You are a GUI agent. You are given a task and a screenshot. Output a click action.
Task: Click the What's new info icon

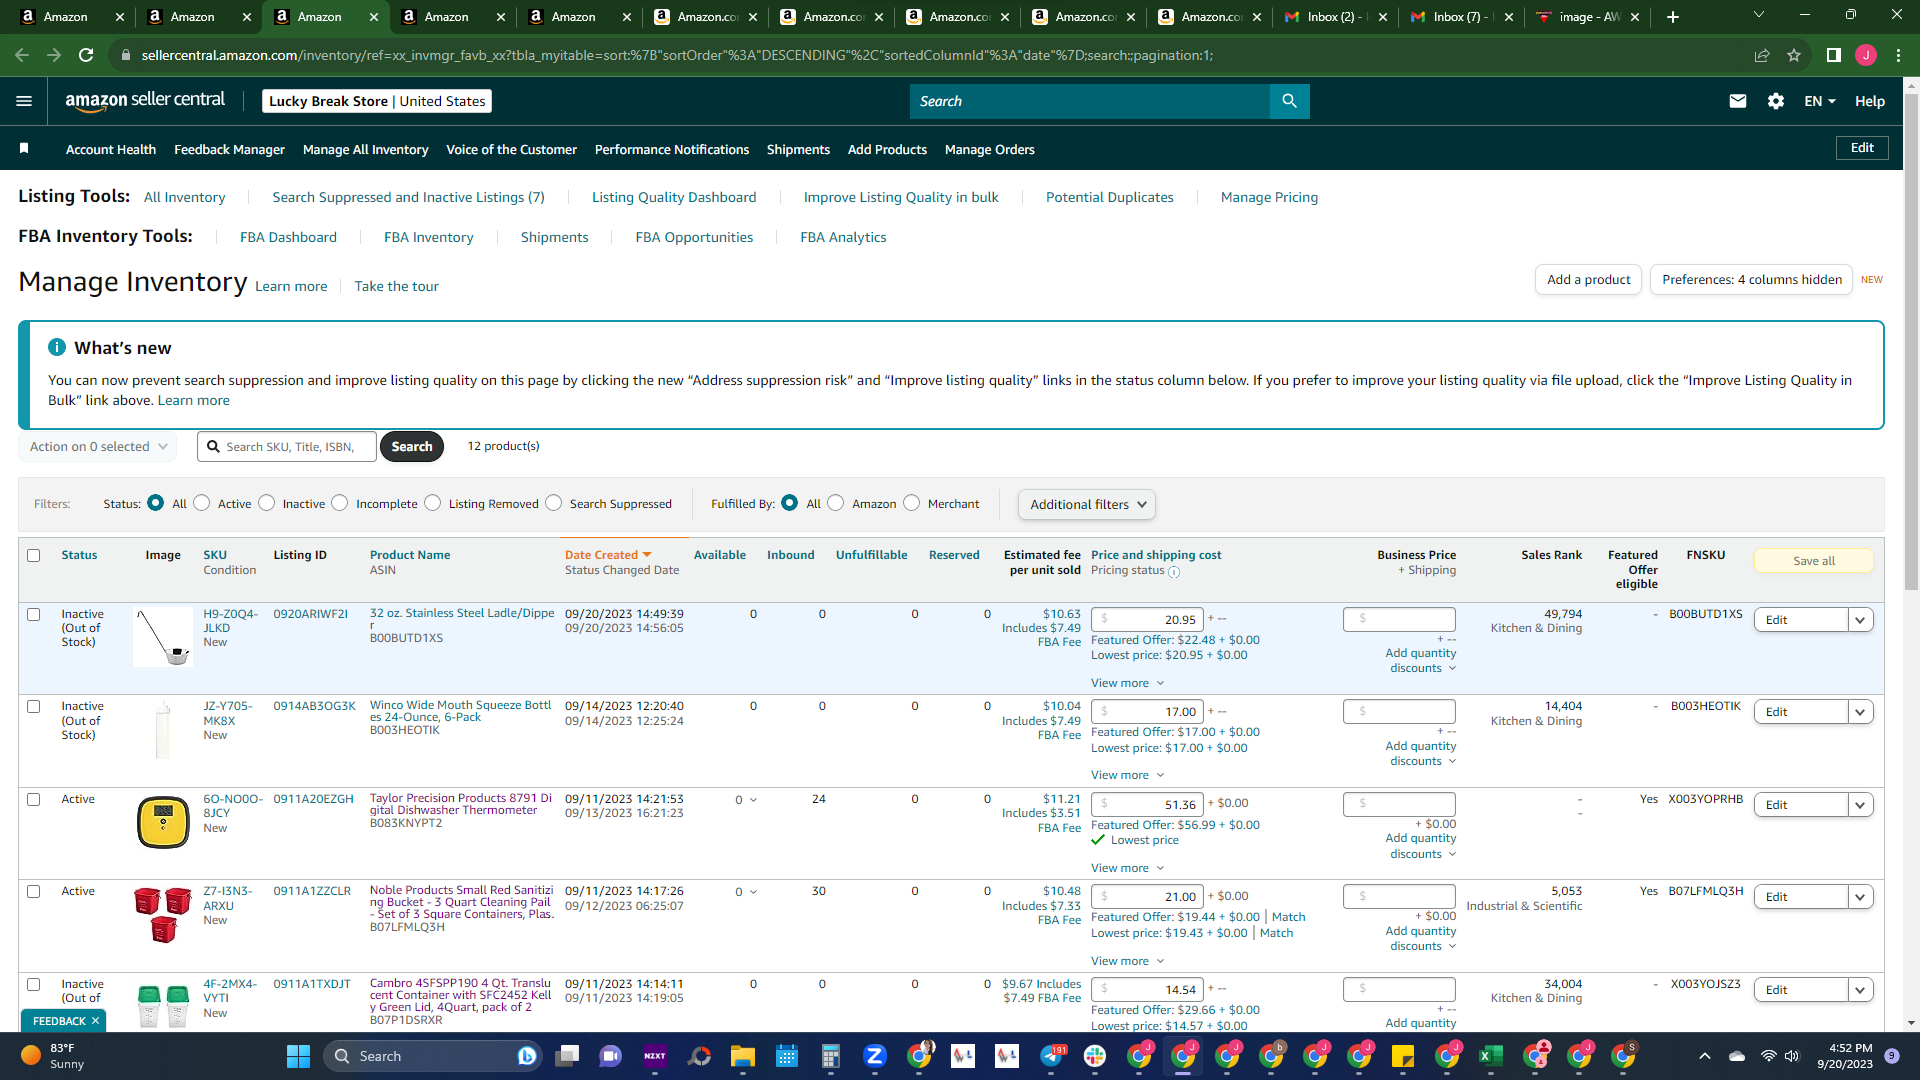pyautogui.click(x=57, y=347)
